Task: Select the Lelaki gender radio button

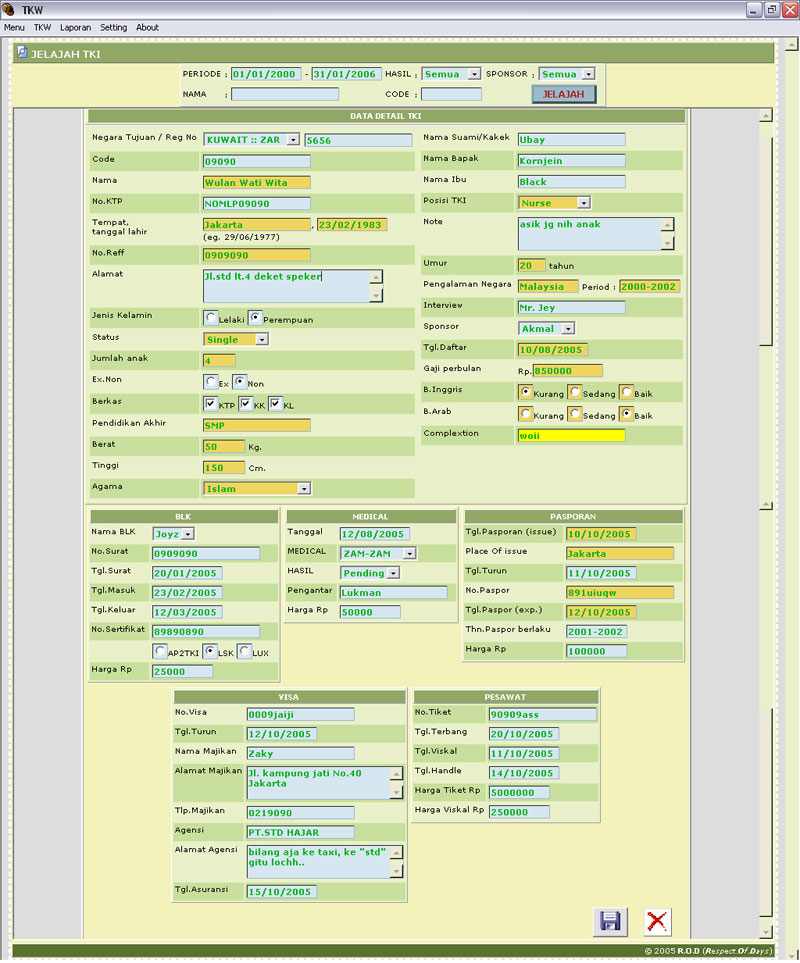Action: pyautogui.click(x=211, y=318)
